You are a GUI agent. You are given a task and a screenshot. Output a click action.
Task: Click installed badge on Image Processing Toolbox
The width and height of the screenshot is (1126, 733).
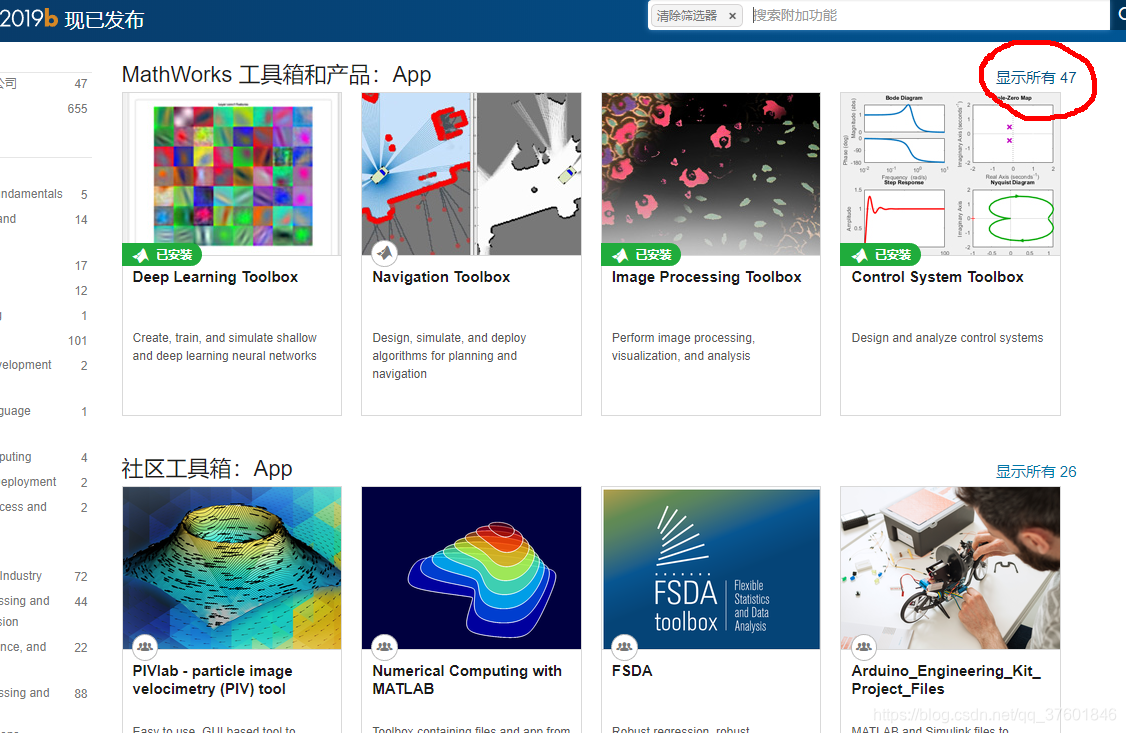coord(641,255)
